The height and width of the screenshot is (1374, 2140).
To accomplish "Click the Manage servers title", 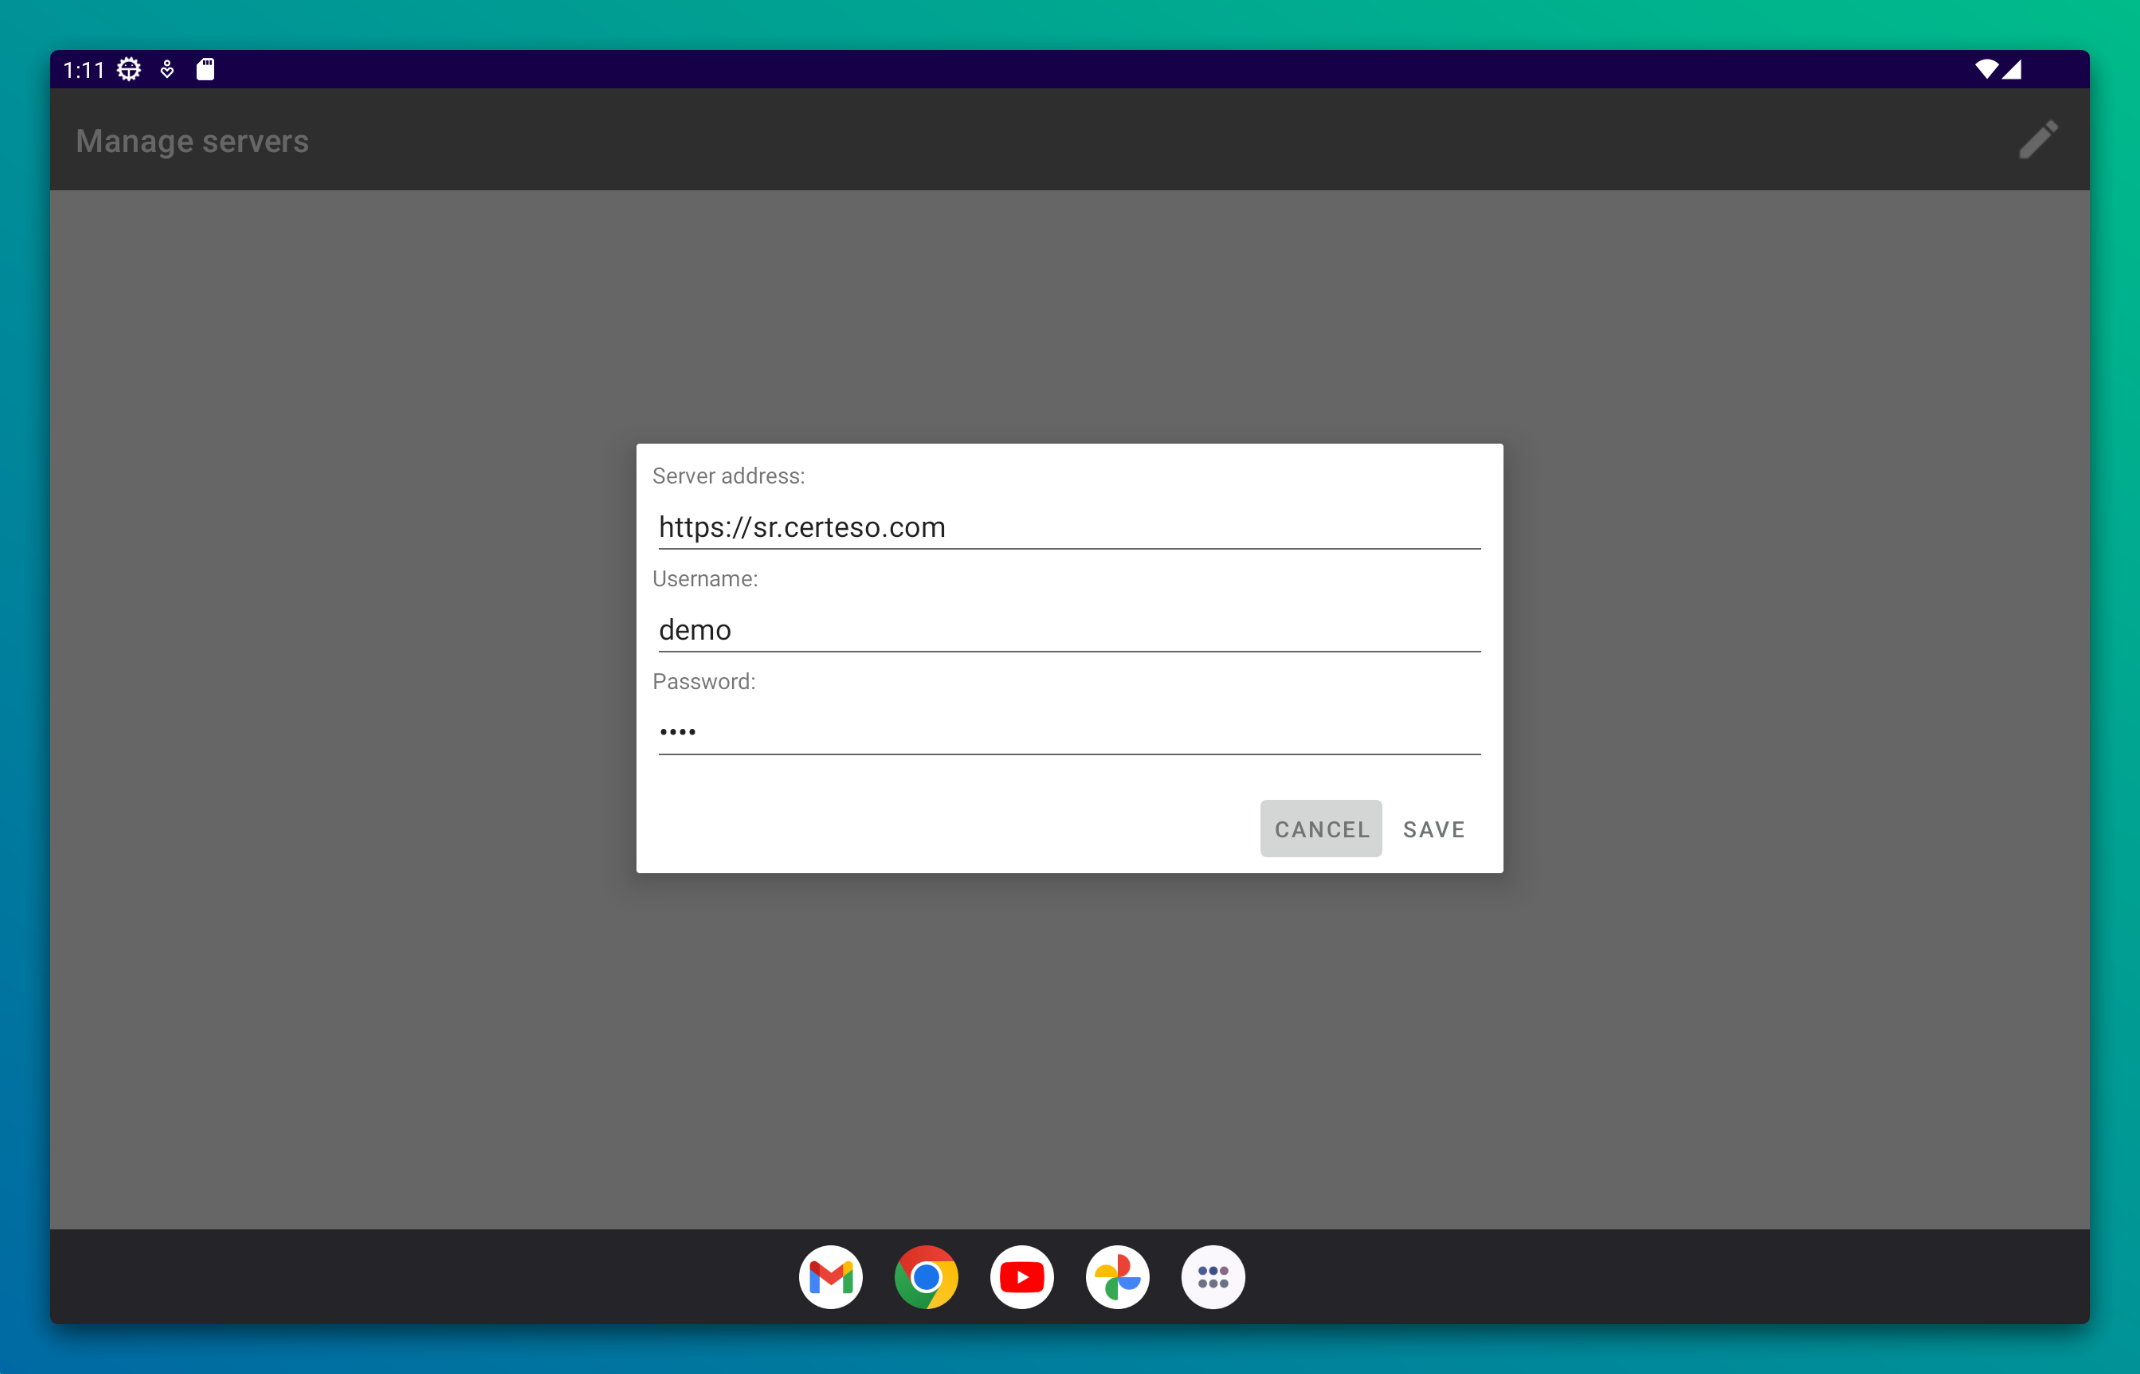I will (x=192, y=141).
